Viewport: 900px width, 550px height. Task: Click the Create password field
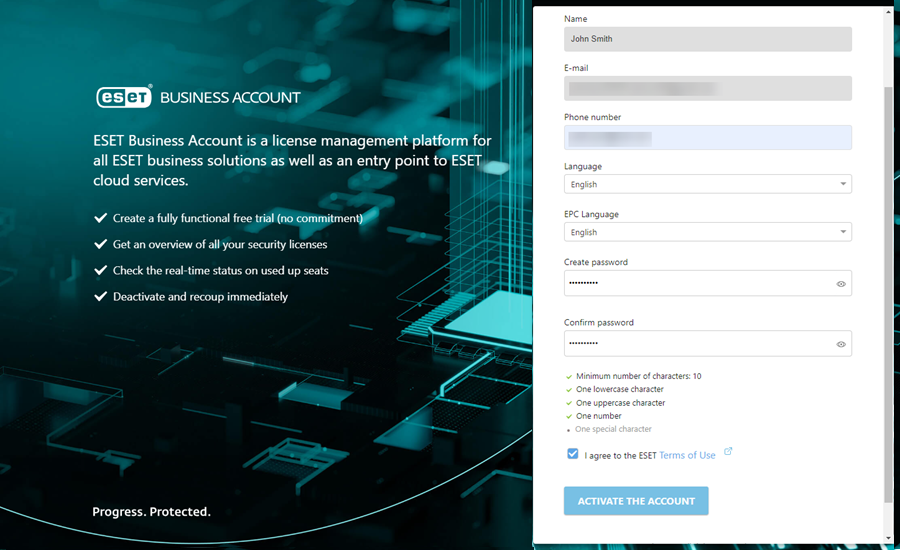[708, 283]
